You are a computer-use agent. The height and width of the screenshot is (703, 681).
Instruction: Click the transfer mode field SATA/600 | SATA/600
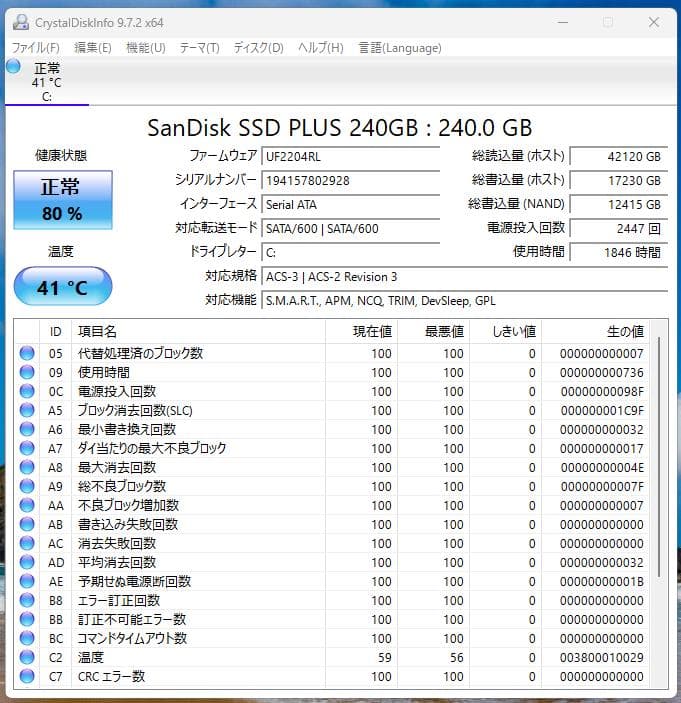(x=350, y=228)
